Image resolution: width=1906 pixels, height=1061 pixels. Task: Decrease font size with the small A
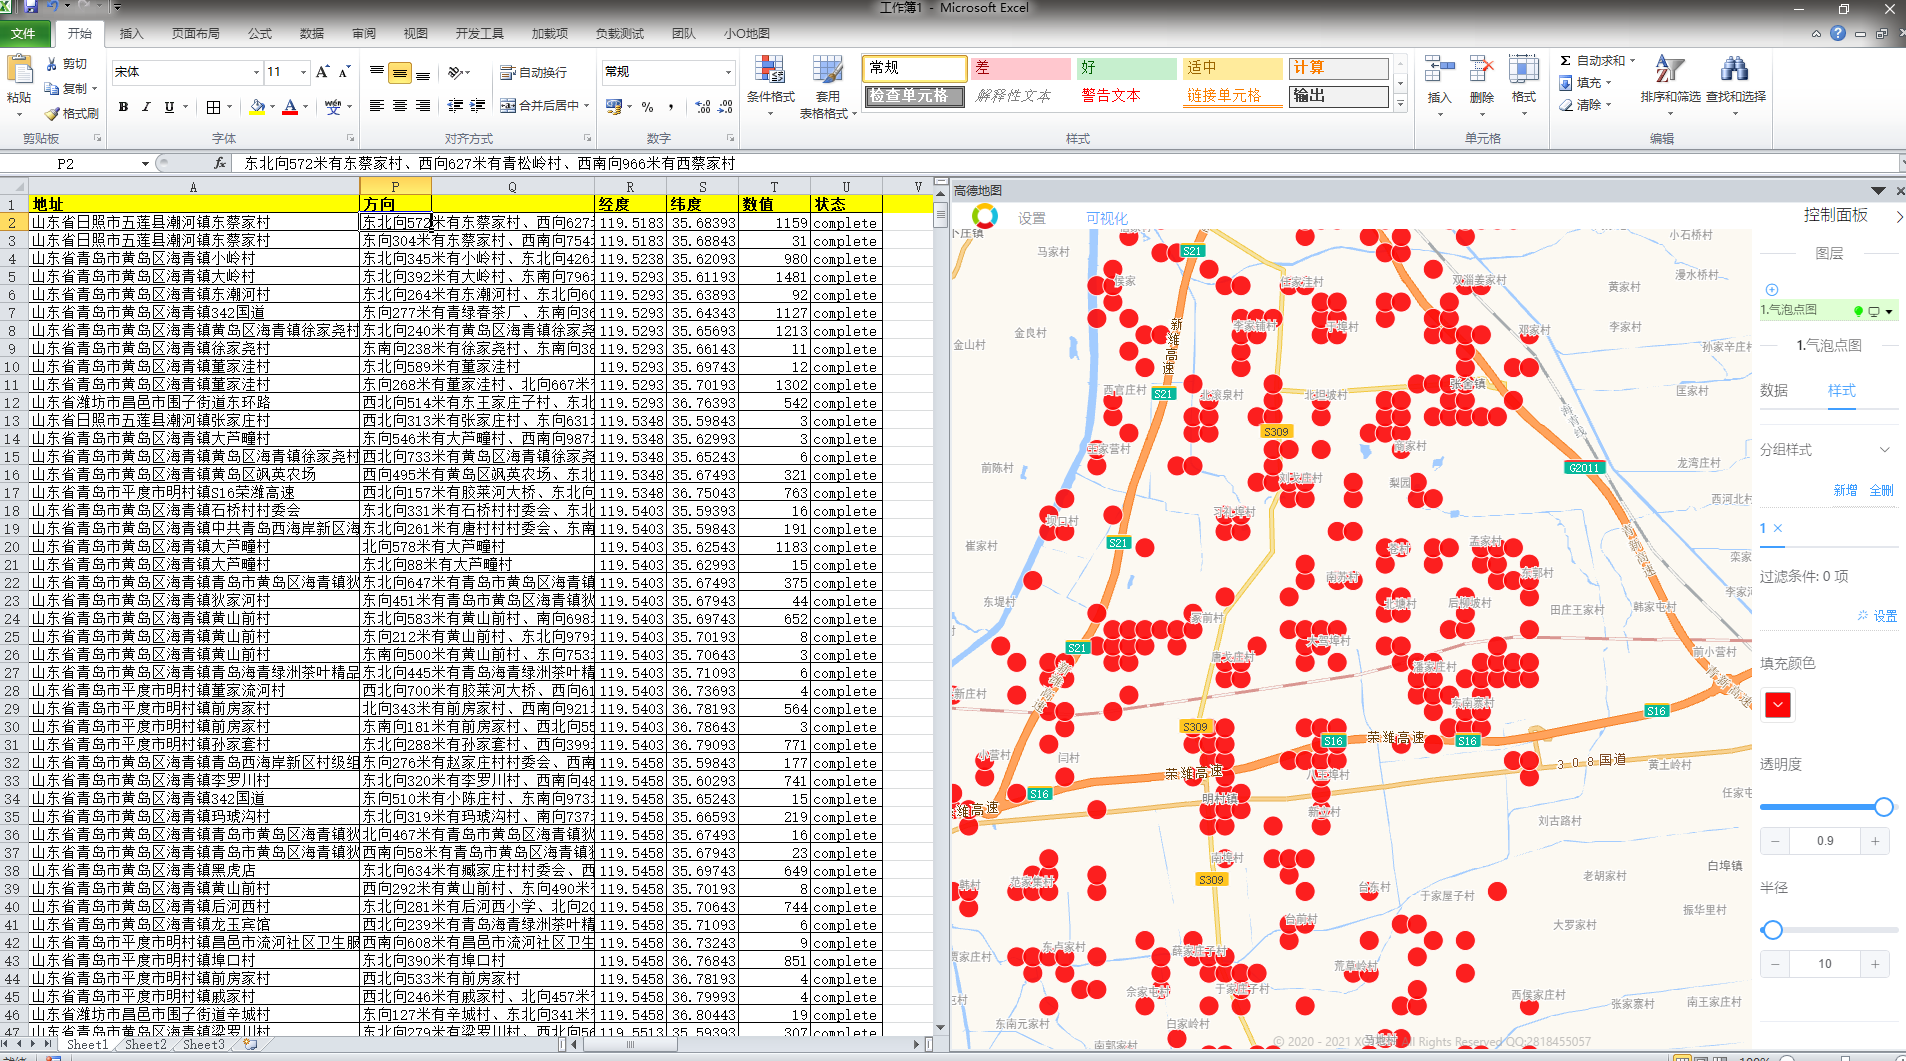point(344,72)
